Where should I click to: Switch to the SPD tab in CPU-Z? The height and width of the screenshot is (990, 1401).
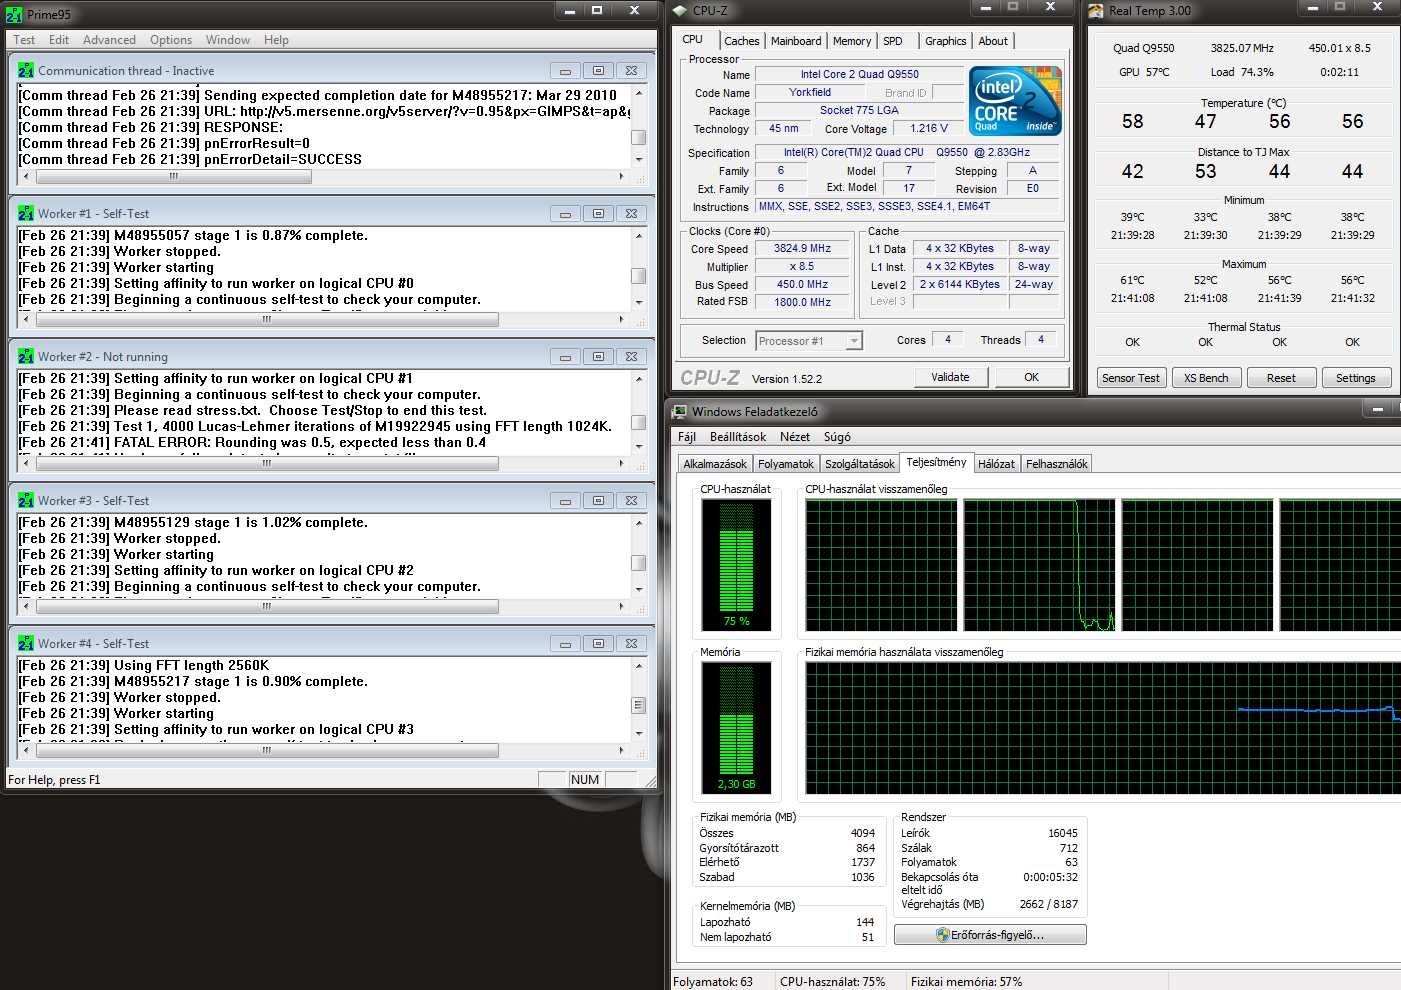[893, 41]
